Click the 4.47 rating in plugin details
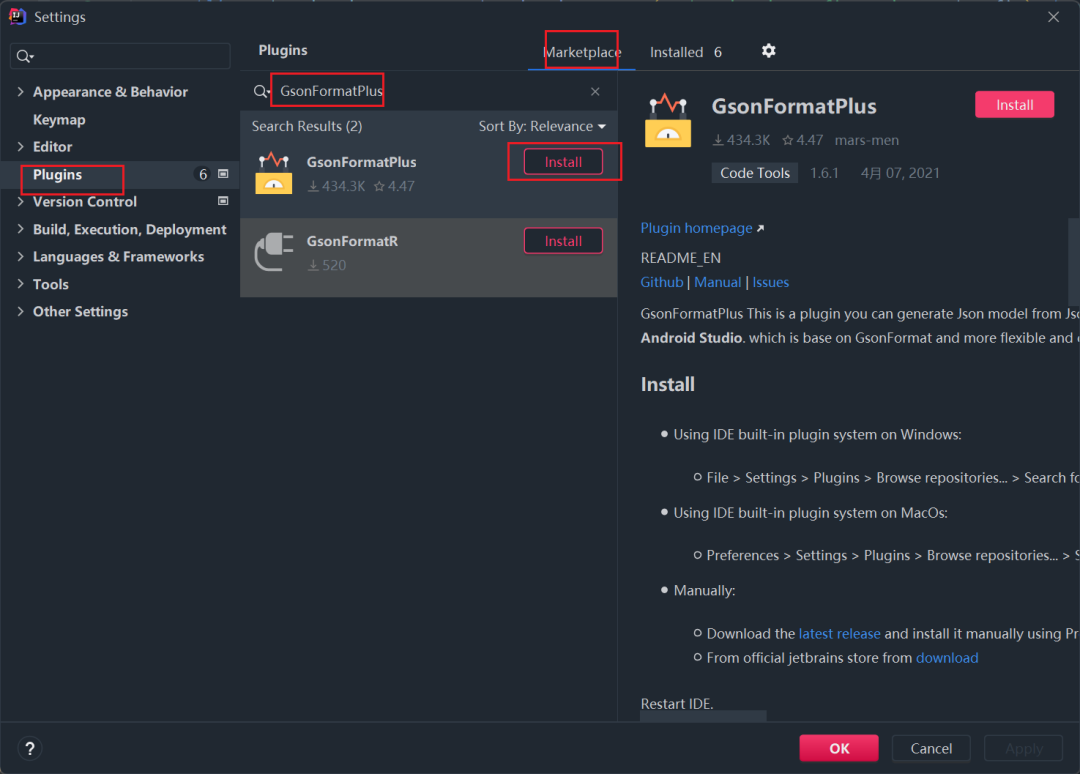The width and height of the screenshot is (1080, 774). pos(802,140)
